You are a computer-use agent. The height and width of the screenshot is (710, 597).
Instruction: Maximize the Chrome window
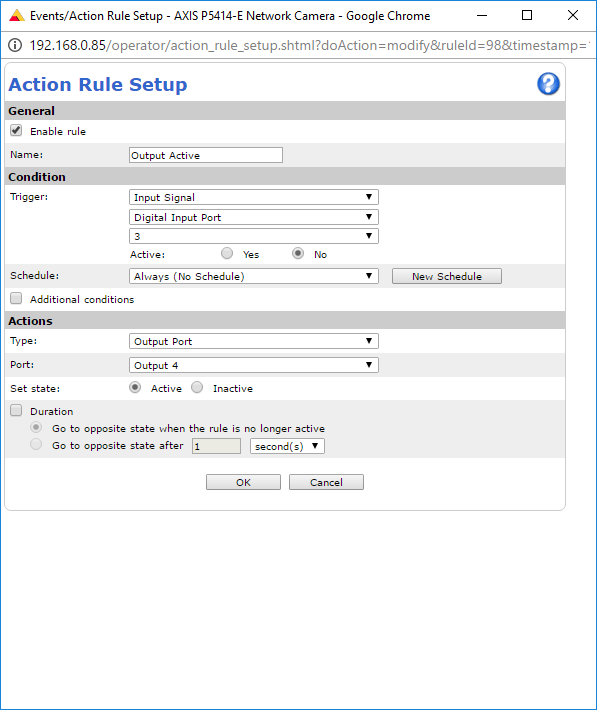pyautogui.click(x=527, y=15)
